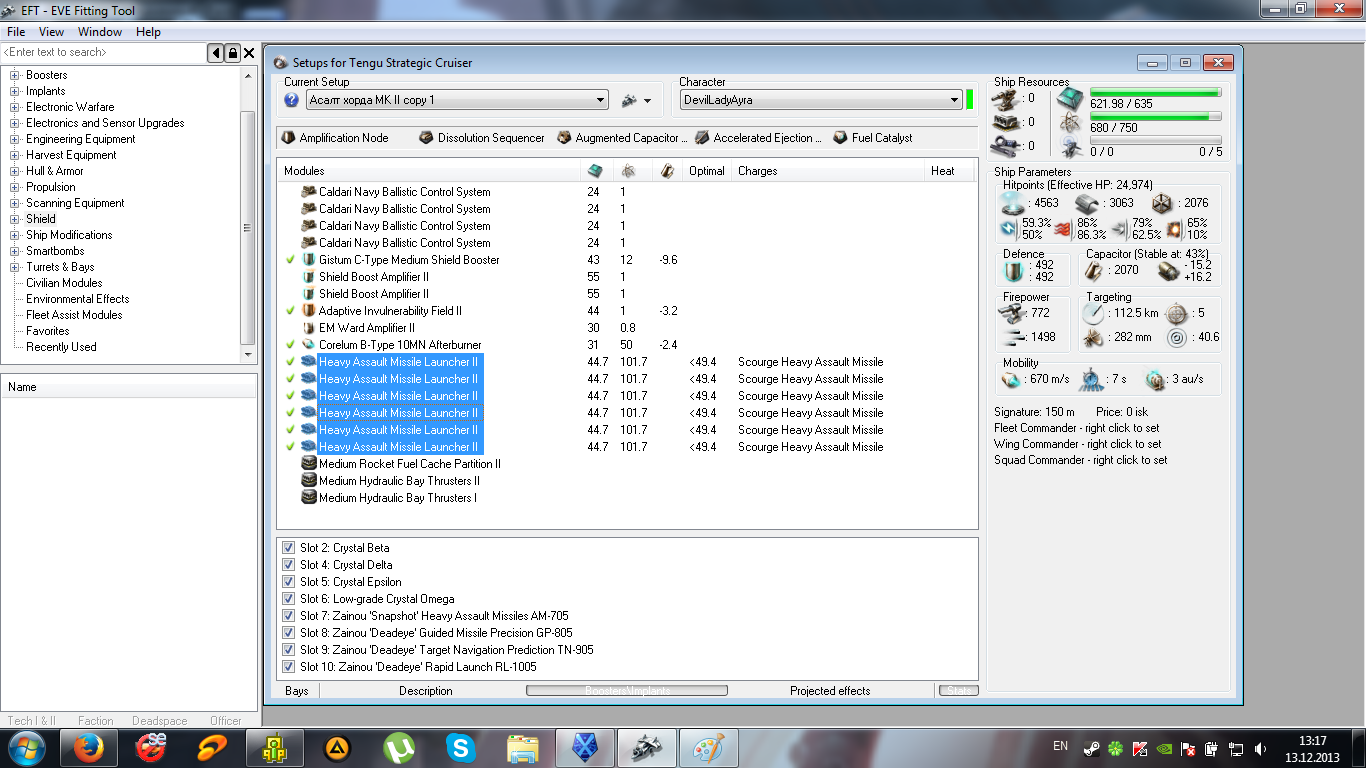Click the Corelum B-Type 10MN Afterburner icon
This screenshot has width=1366, height=768.
(x=309, y=345)
